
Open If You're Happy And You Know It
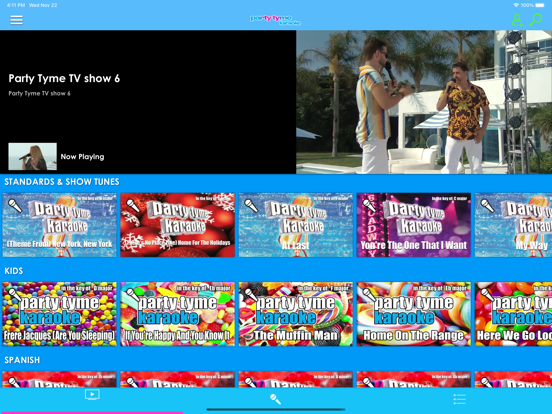(x=177, y=314)
